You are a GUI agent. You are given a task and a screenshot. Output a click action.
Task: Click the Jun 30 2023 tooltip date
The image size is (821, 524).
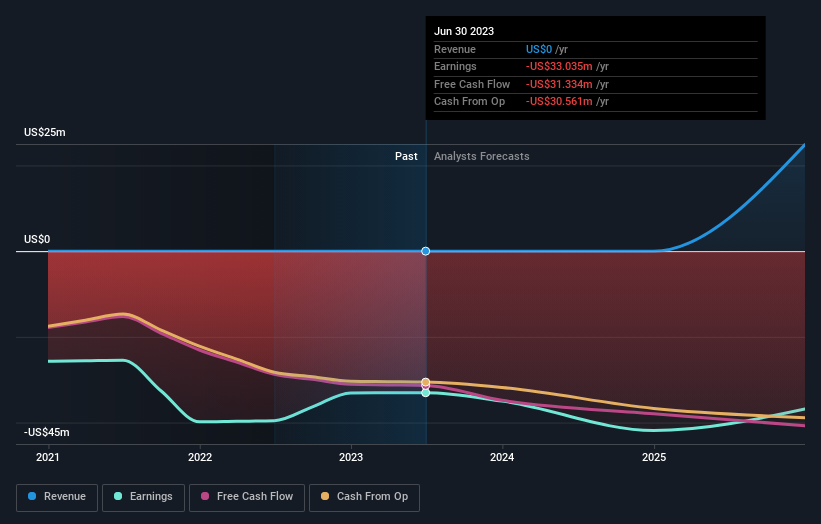[464, 31]
